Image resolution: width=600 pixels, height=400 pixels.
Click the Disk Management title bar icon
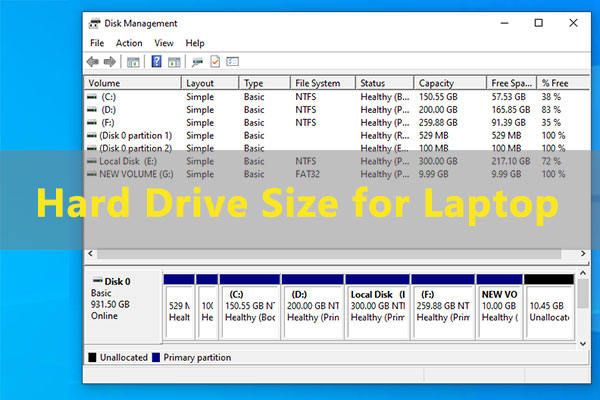(95, 23)
